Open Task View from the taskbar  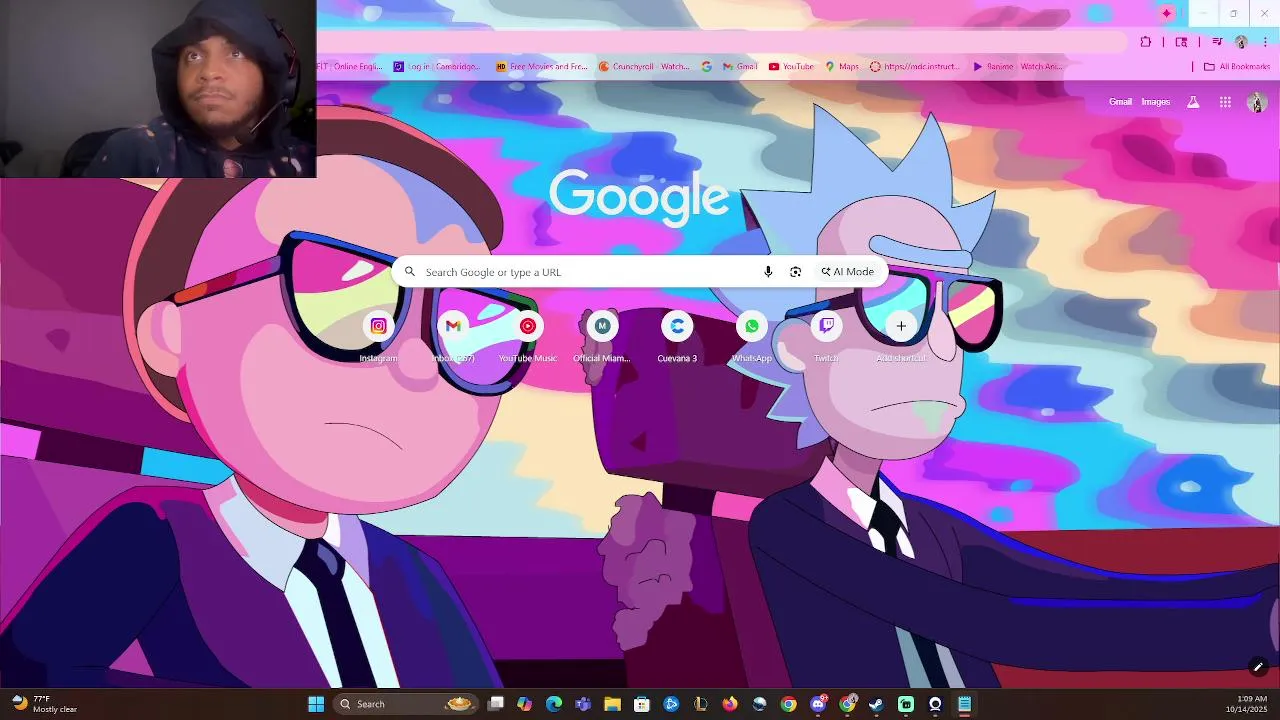tap(496, 704)
